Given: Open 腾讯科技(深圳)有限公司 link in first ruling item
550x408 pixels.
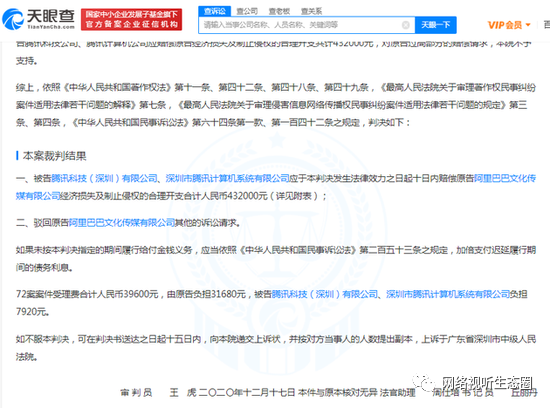Looking at the screenshot, I should click(x=104, y=178).
